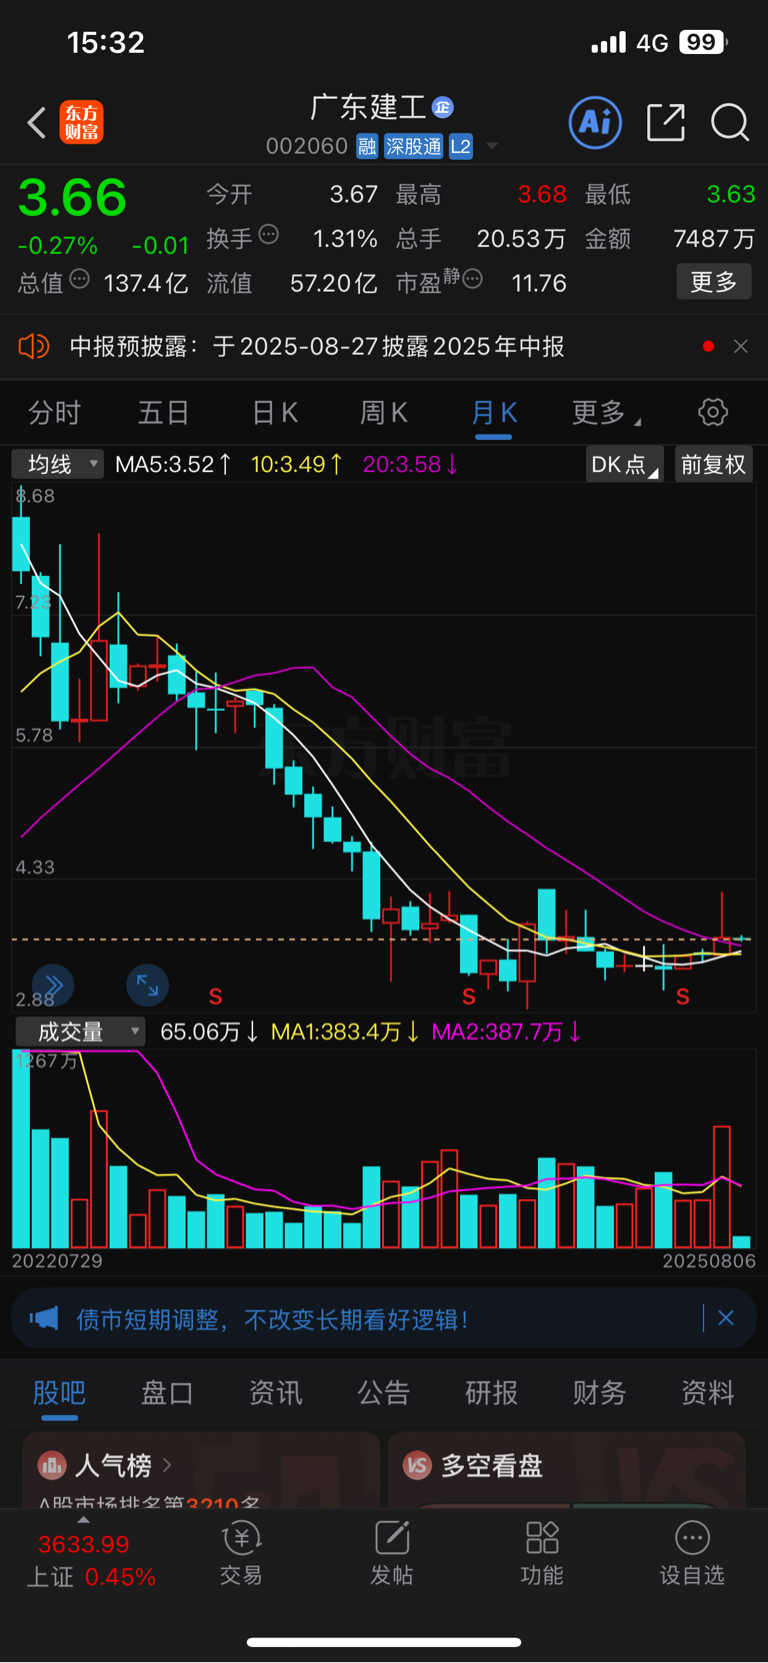Tap the fullscreen expand chart icon
The width and height of the screenshot is (768, 1663).
point(147,985)
